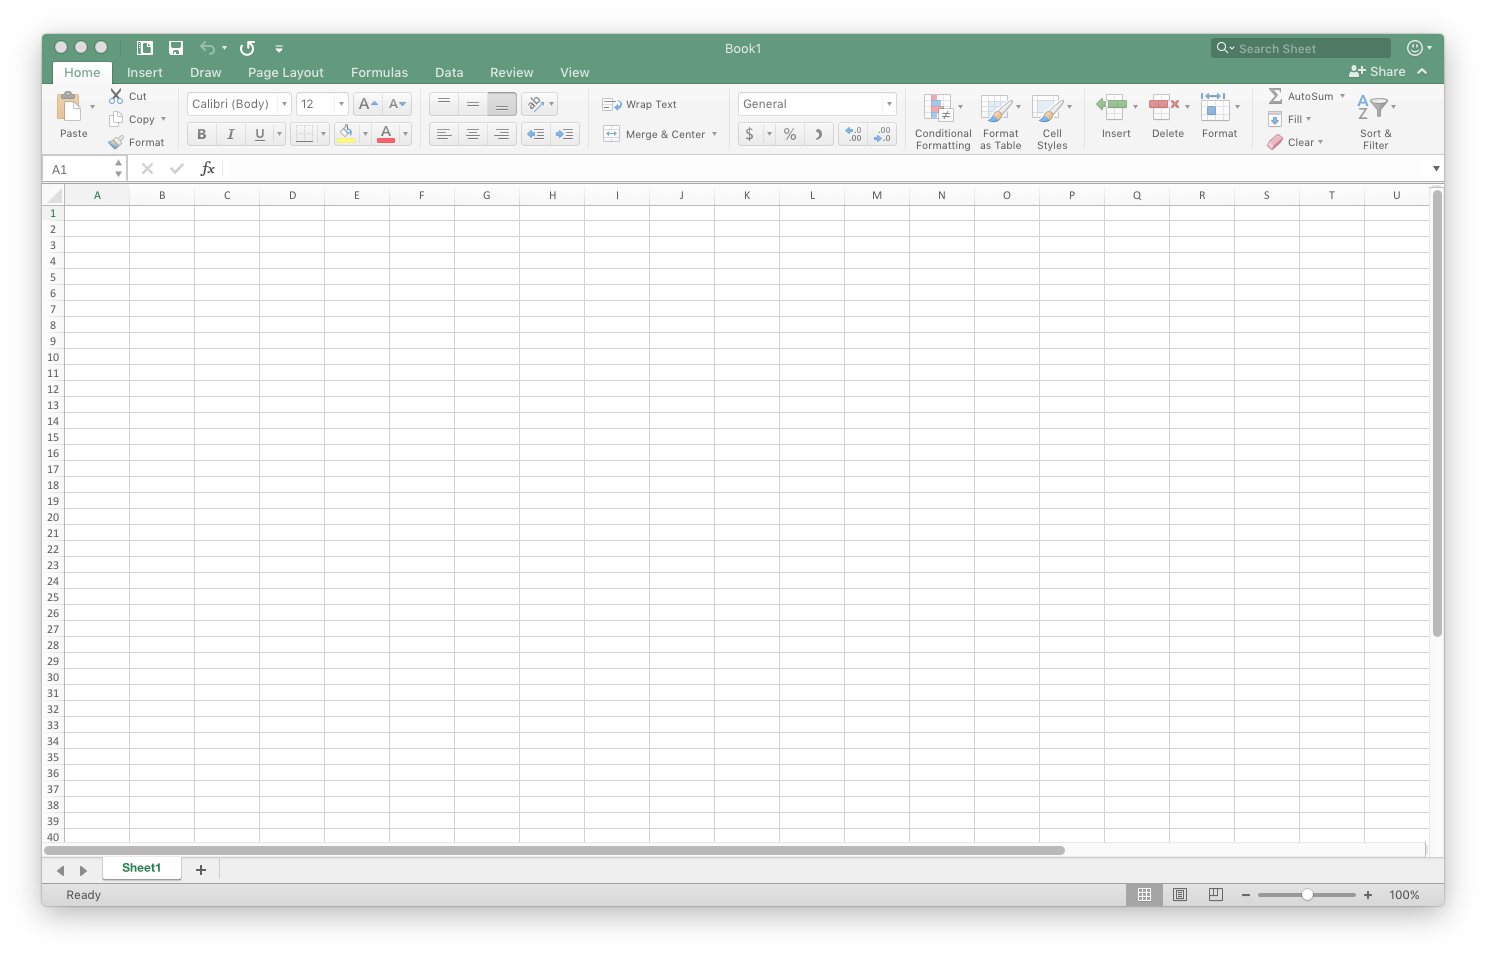Viewport: 1486px width, 956px height.
Task: Click the Save floppy disk icon
Action: click(x=176, y=48)
